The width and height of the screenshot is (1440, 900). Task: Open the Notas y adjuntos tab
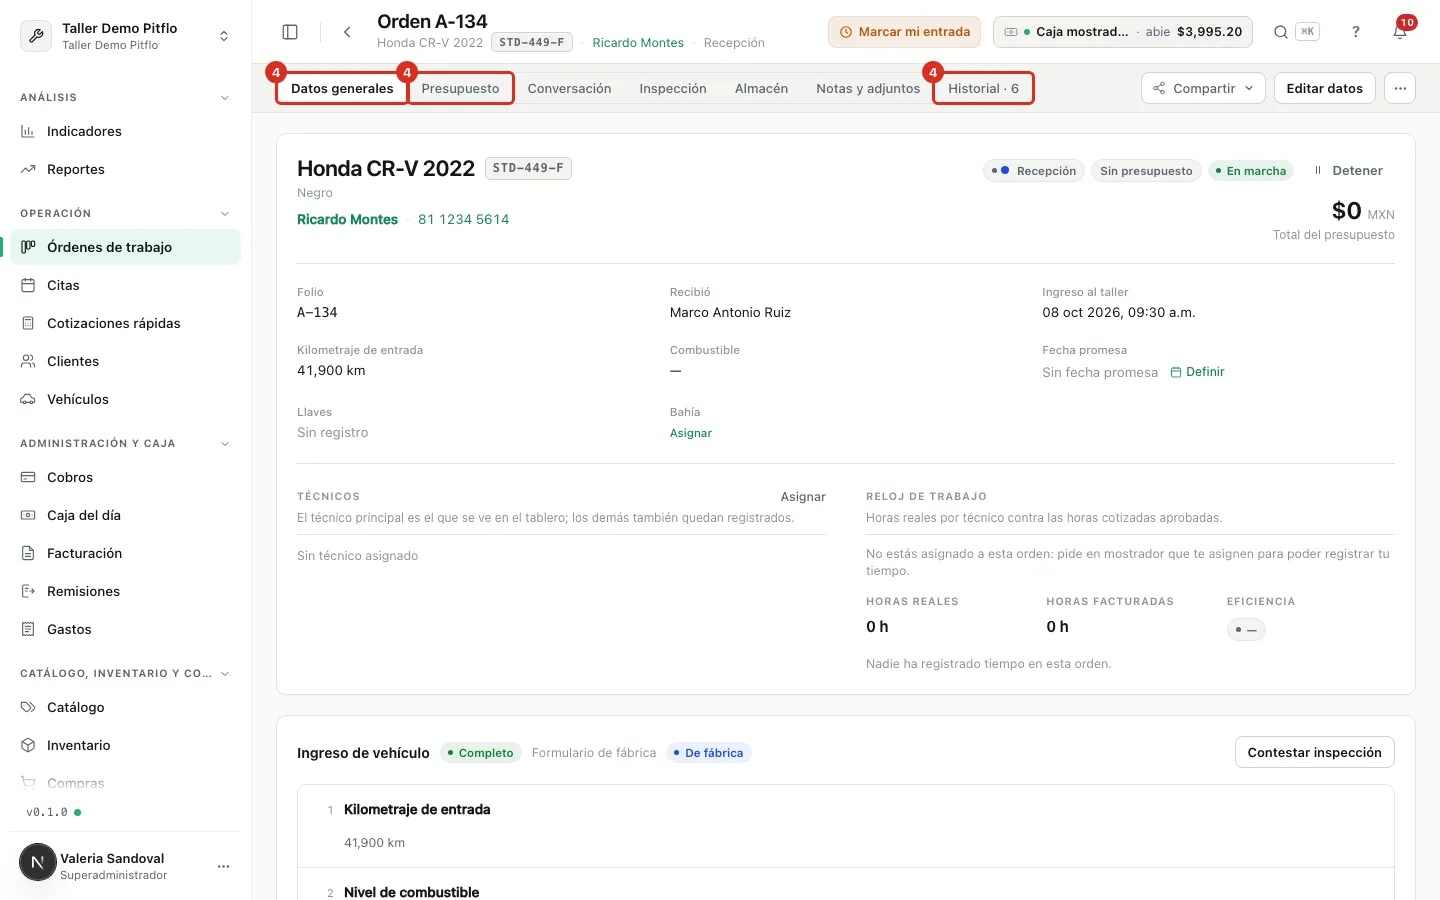(868, 88)
